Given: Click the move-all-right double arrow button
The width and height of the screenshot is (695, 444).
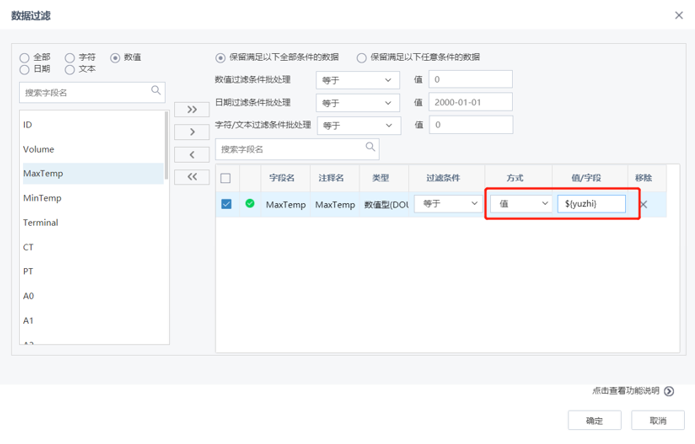Looking at the screenshot, I should click(x=192, y=109).
